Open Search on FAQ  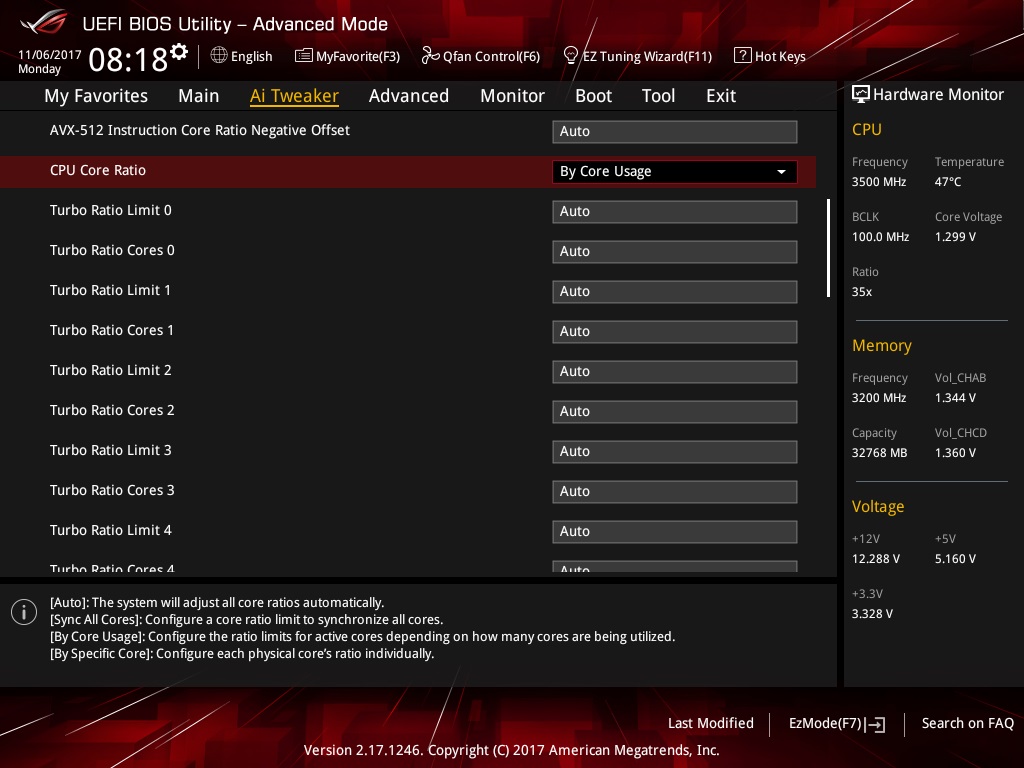pyautogui.click(x=967, y=724)
